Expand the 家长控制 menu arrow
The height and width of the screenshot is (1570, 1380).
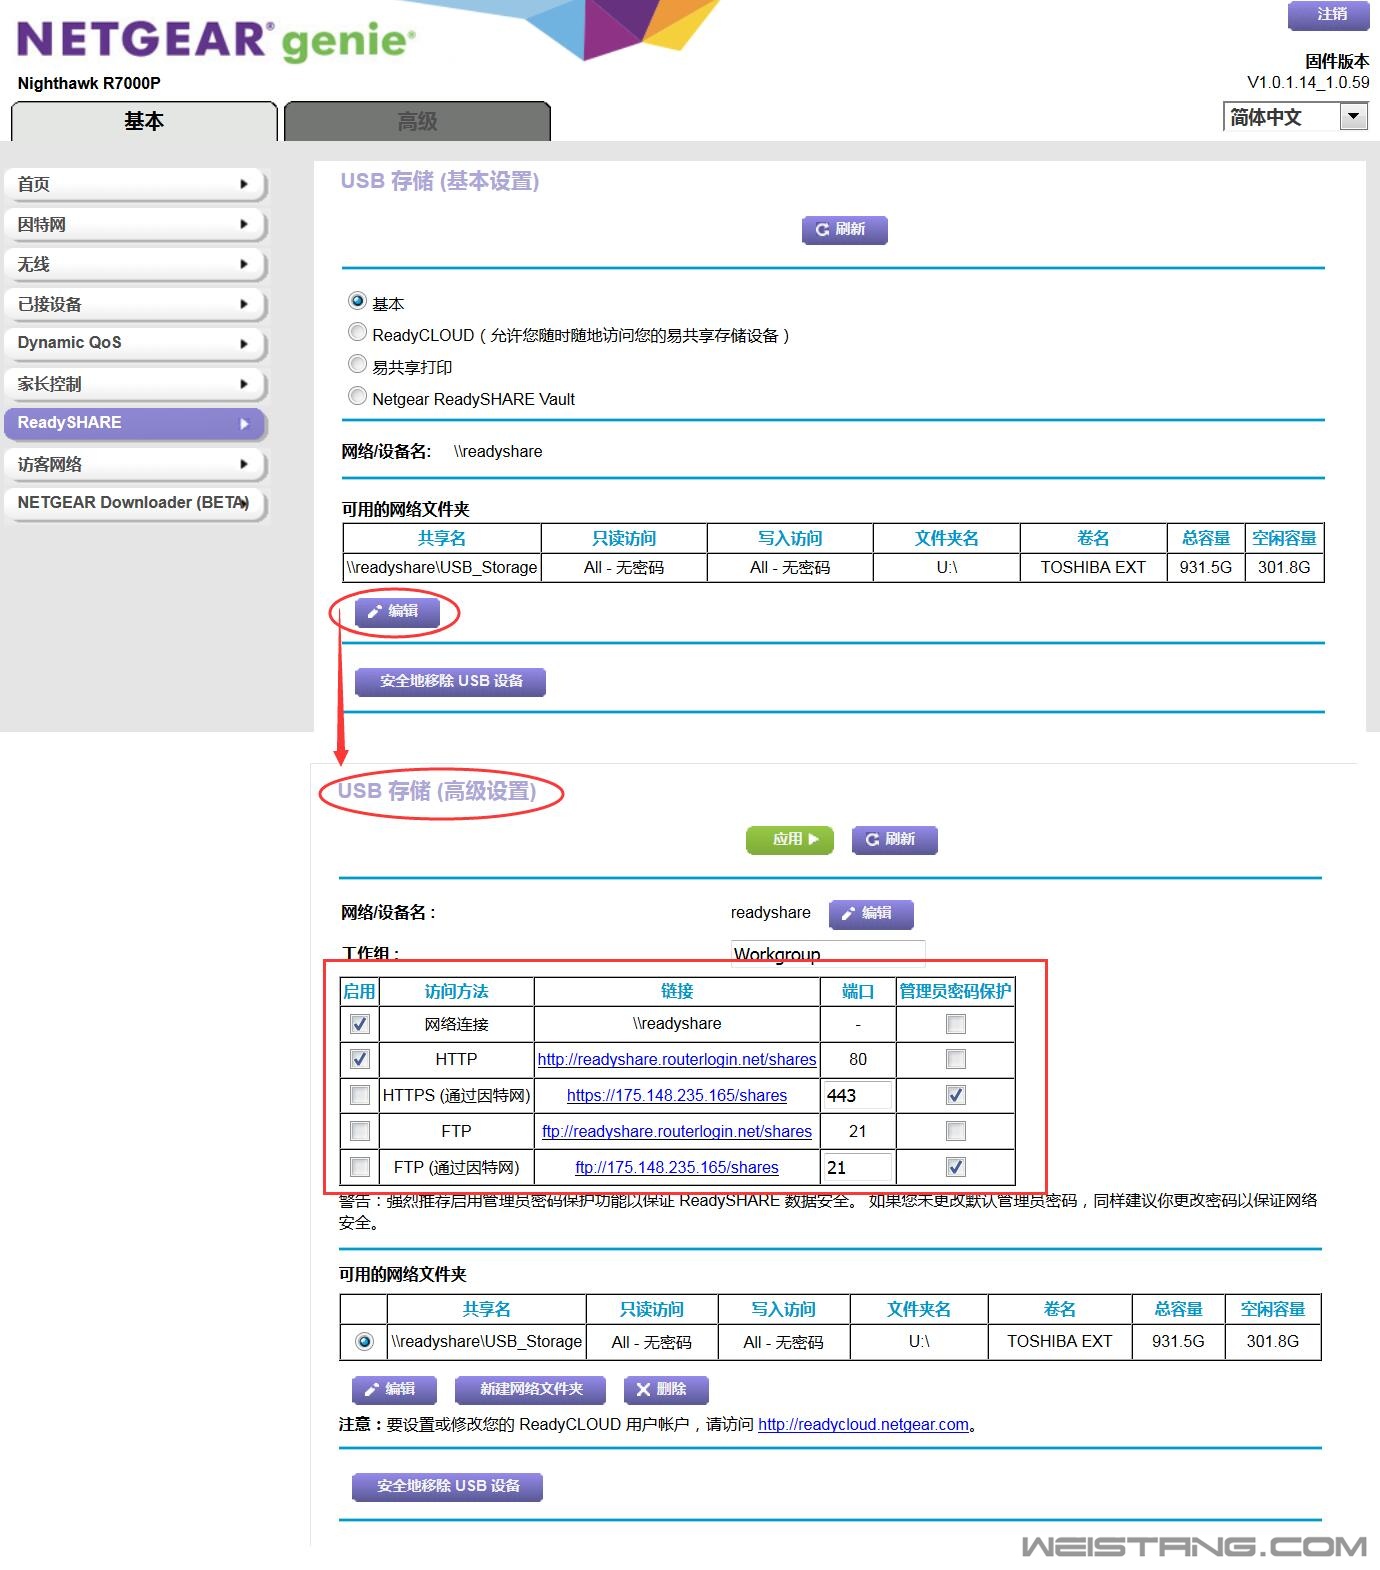(243, 383)
